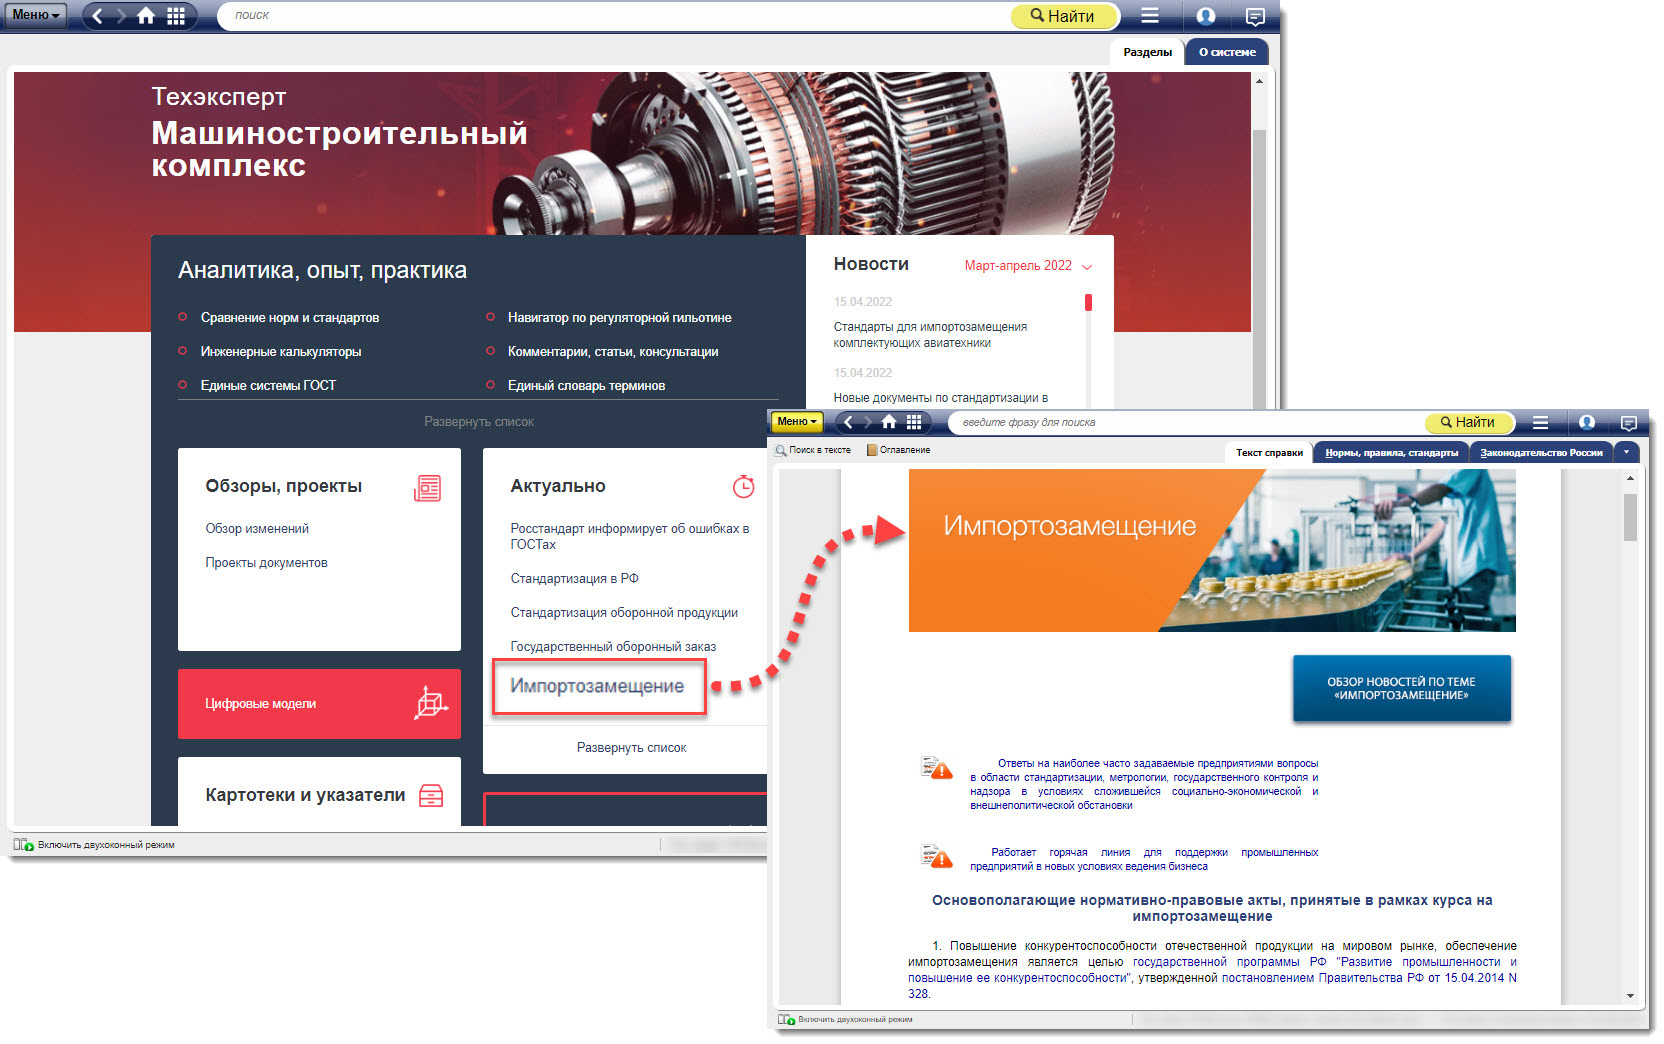Go back using the arrow in the back window
Viewport: 1664px width, 1044px height.
pyautogui.click(x=98, y=16)
